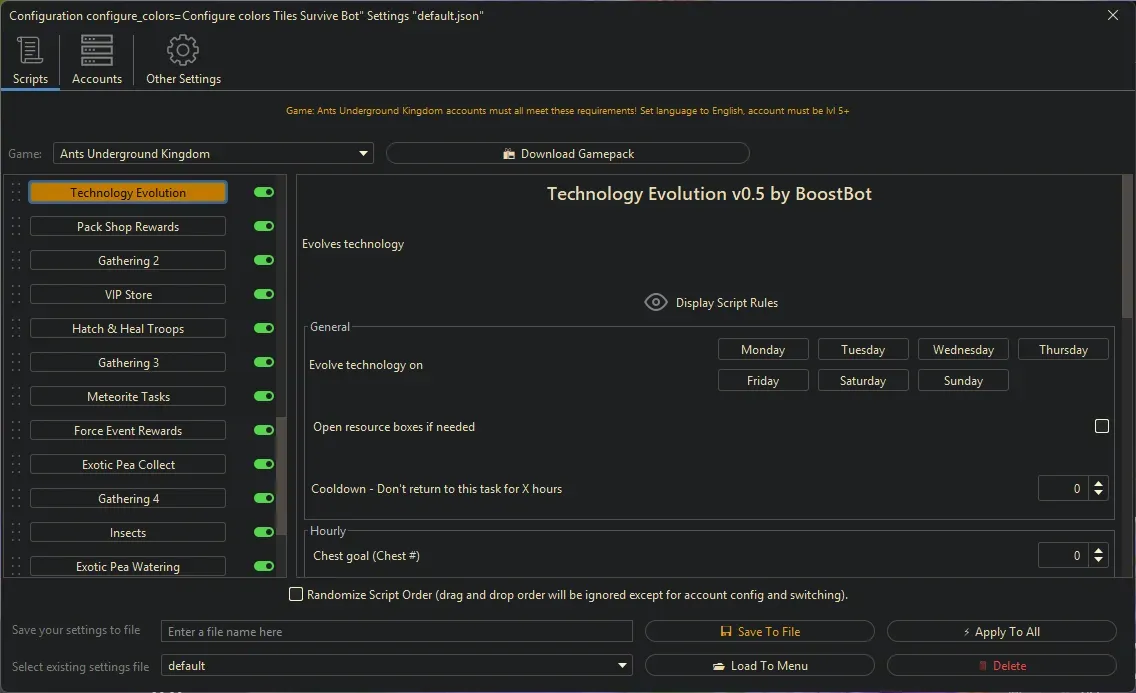Click the eye icon for Display Script Rules
The width and height of the screenshot is (1136, 693).
(x=656, y=302)
